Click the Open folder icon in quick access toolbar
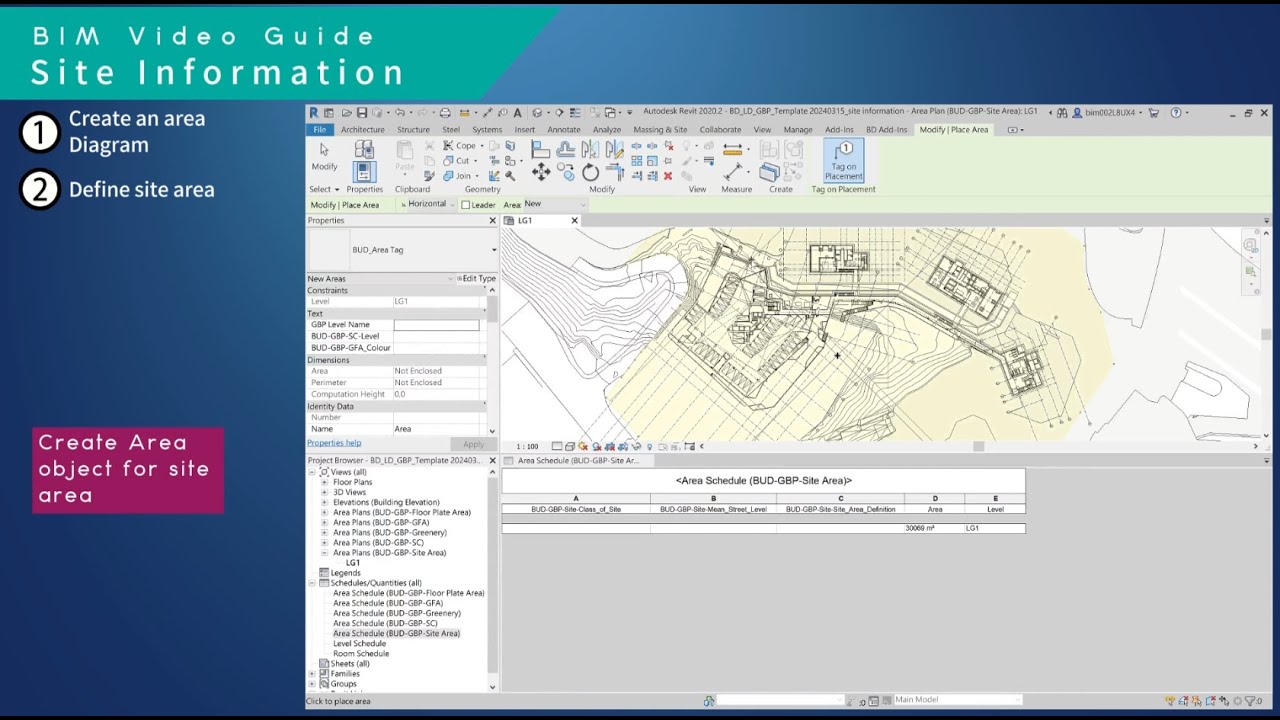 [x=347, y=113]
